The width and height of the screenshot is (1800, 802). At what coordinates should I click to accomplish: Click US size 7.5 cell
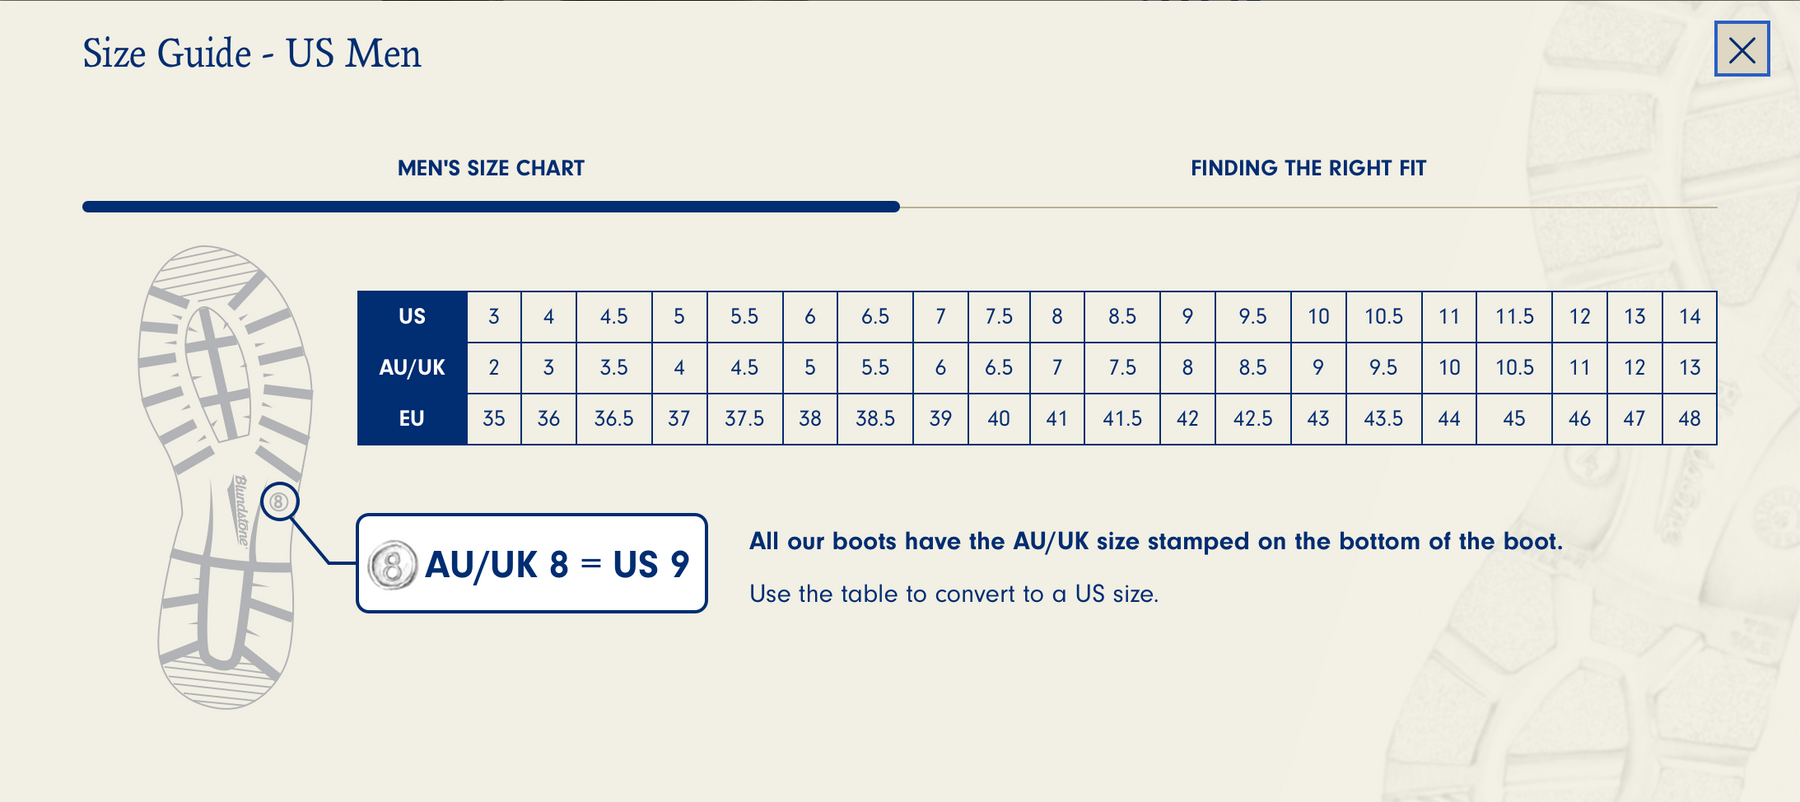998,317
